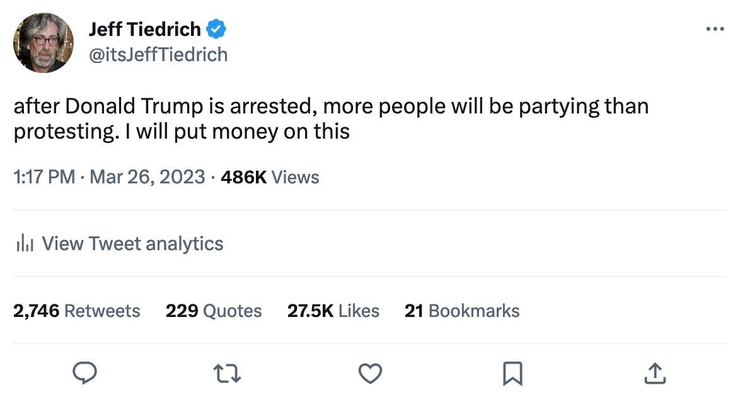Open the share upload arrow icon
The image size is (740, 397).
coord(655,373)
